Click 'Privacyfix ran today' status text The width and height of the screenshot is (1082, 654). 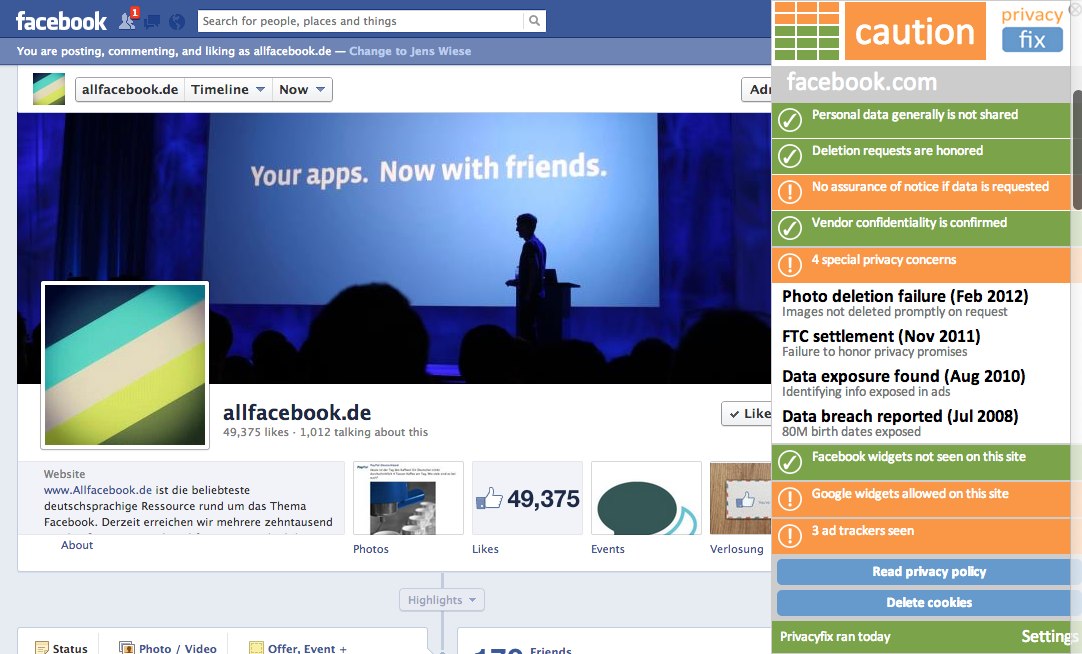(835, 637)
